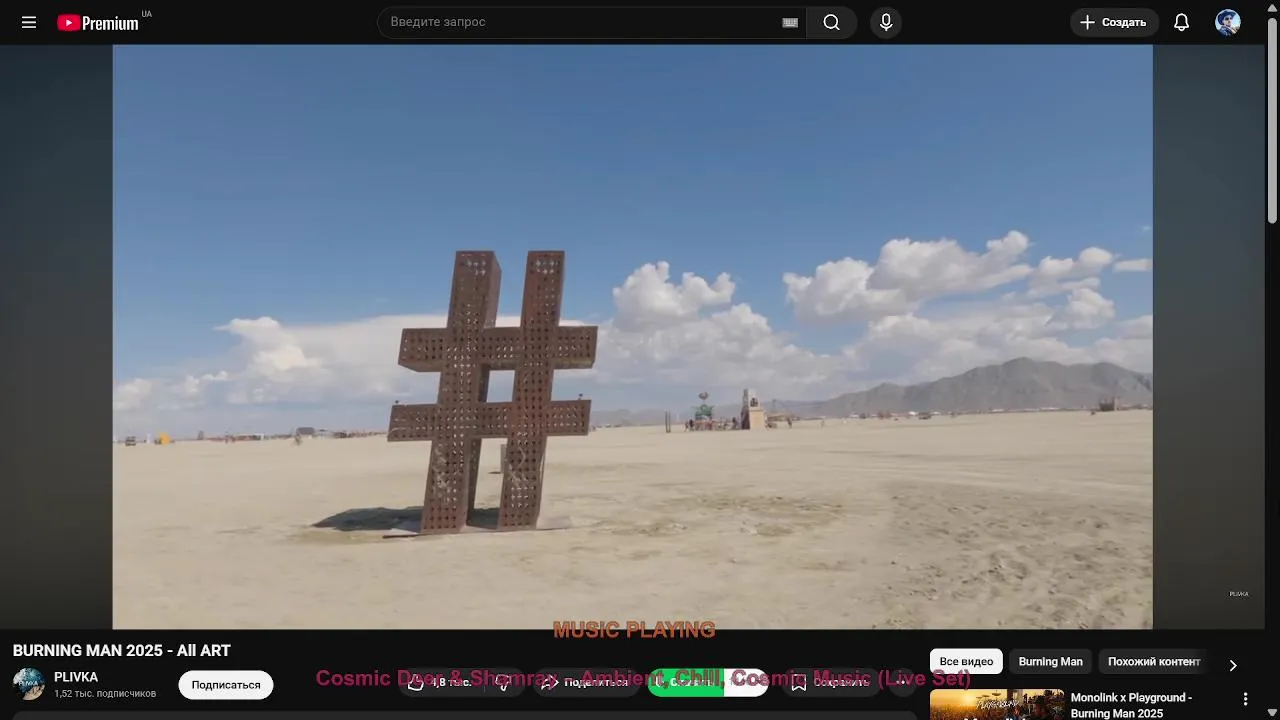Image resolution: width=1280 pixels, height=720 pixels.
Task: Open the on-screen keyboard in search box
Action: 790,22
